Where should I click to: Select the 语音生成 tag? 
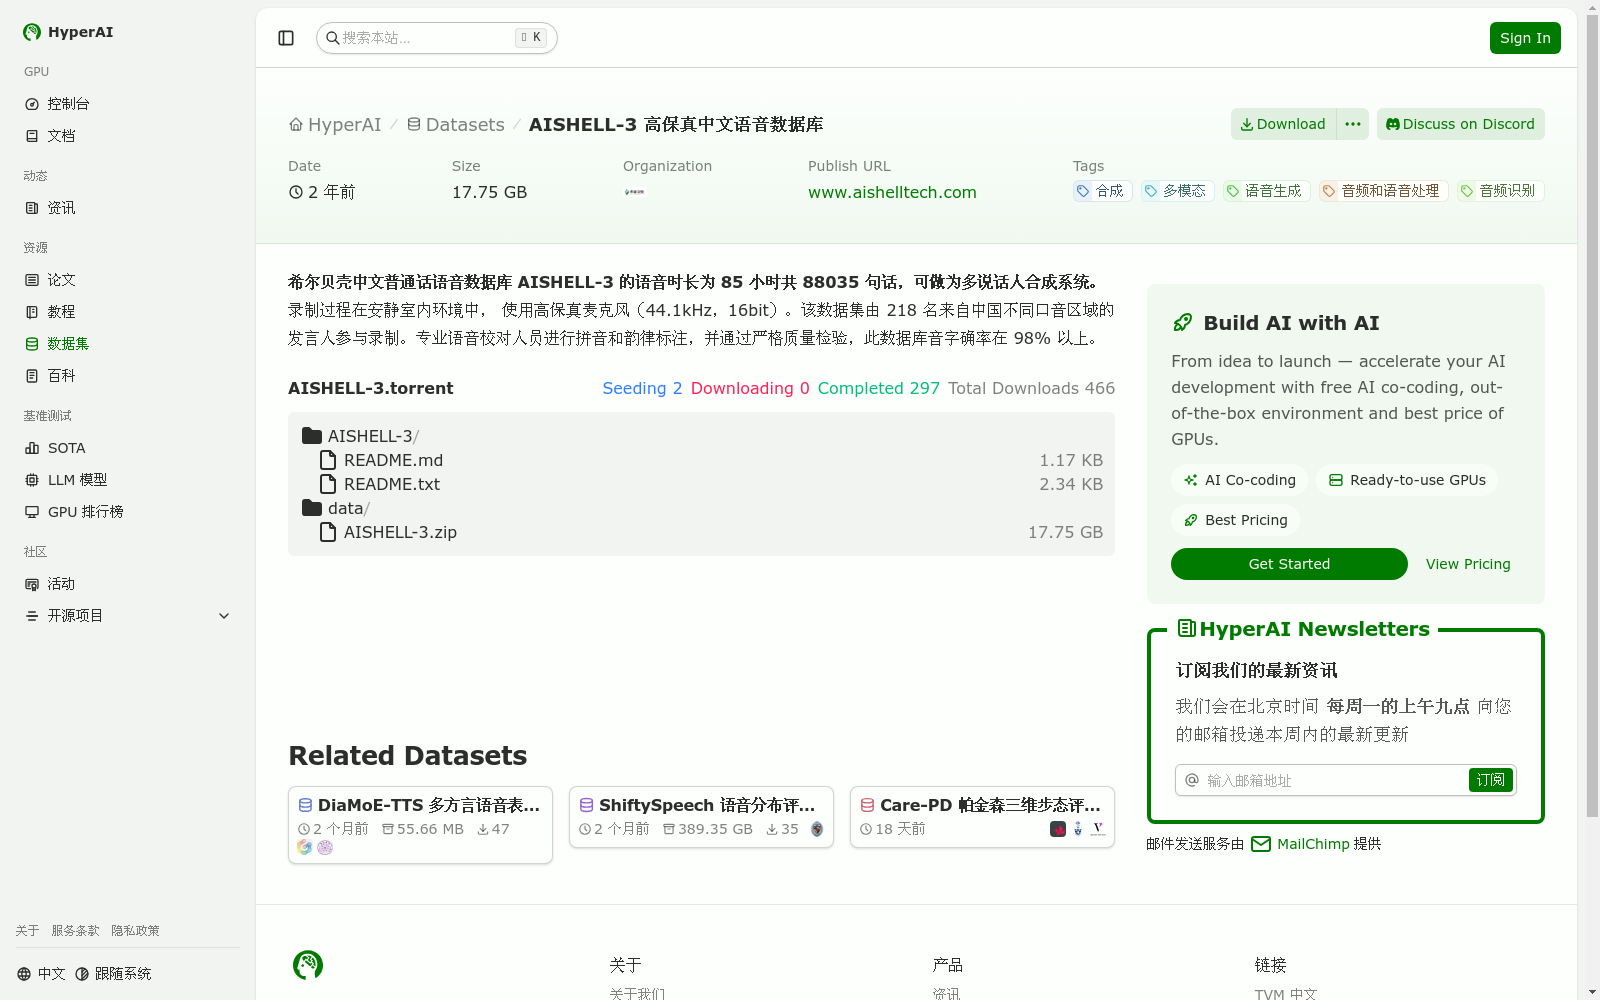click(x=1266, y=191)
